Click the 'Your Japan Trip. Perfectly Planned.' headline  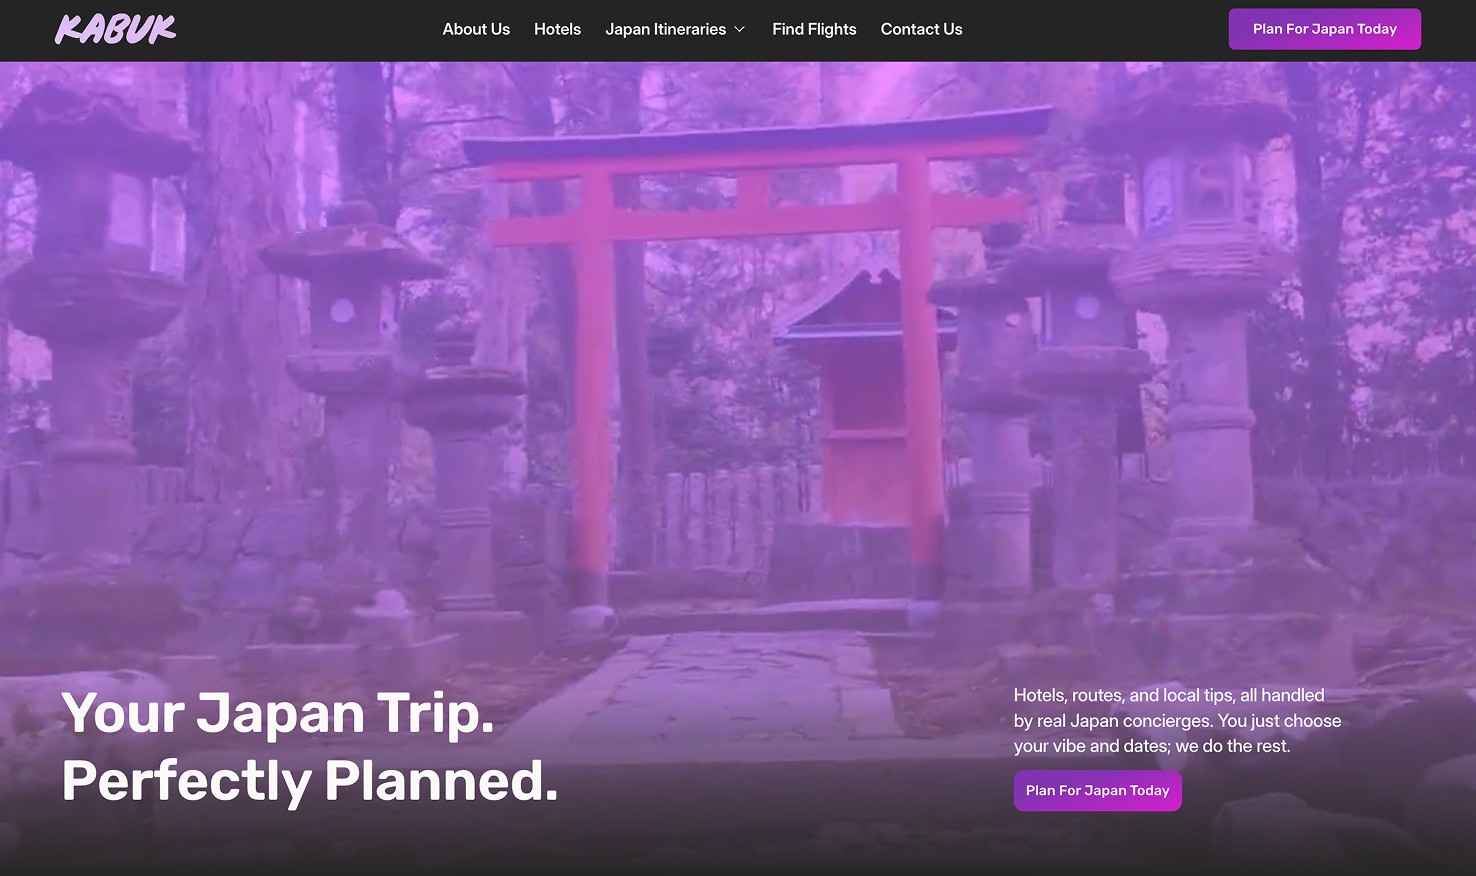tap(310, 747)
